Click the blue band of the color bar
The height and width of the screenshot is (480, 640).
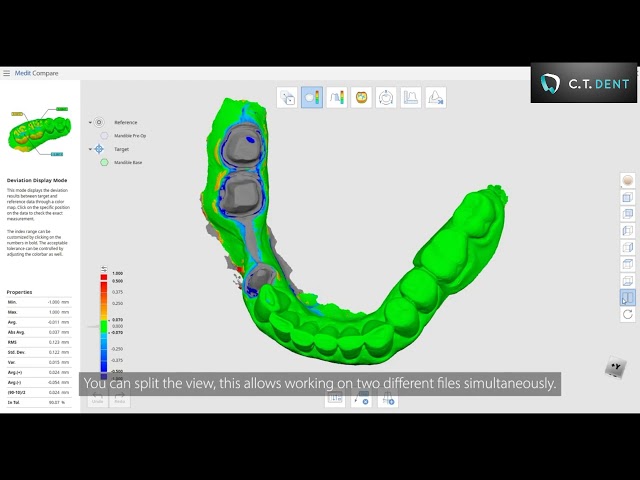point(104,363)
